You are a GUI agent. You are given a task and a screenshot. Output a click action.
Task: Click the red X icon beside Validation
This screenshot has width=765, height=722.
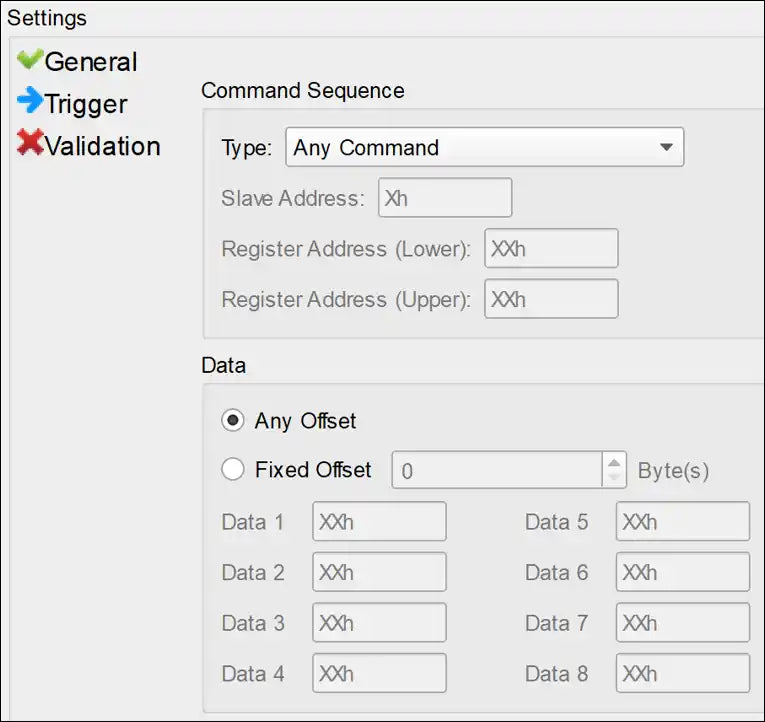(30, 144)
